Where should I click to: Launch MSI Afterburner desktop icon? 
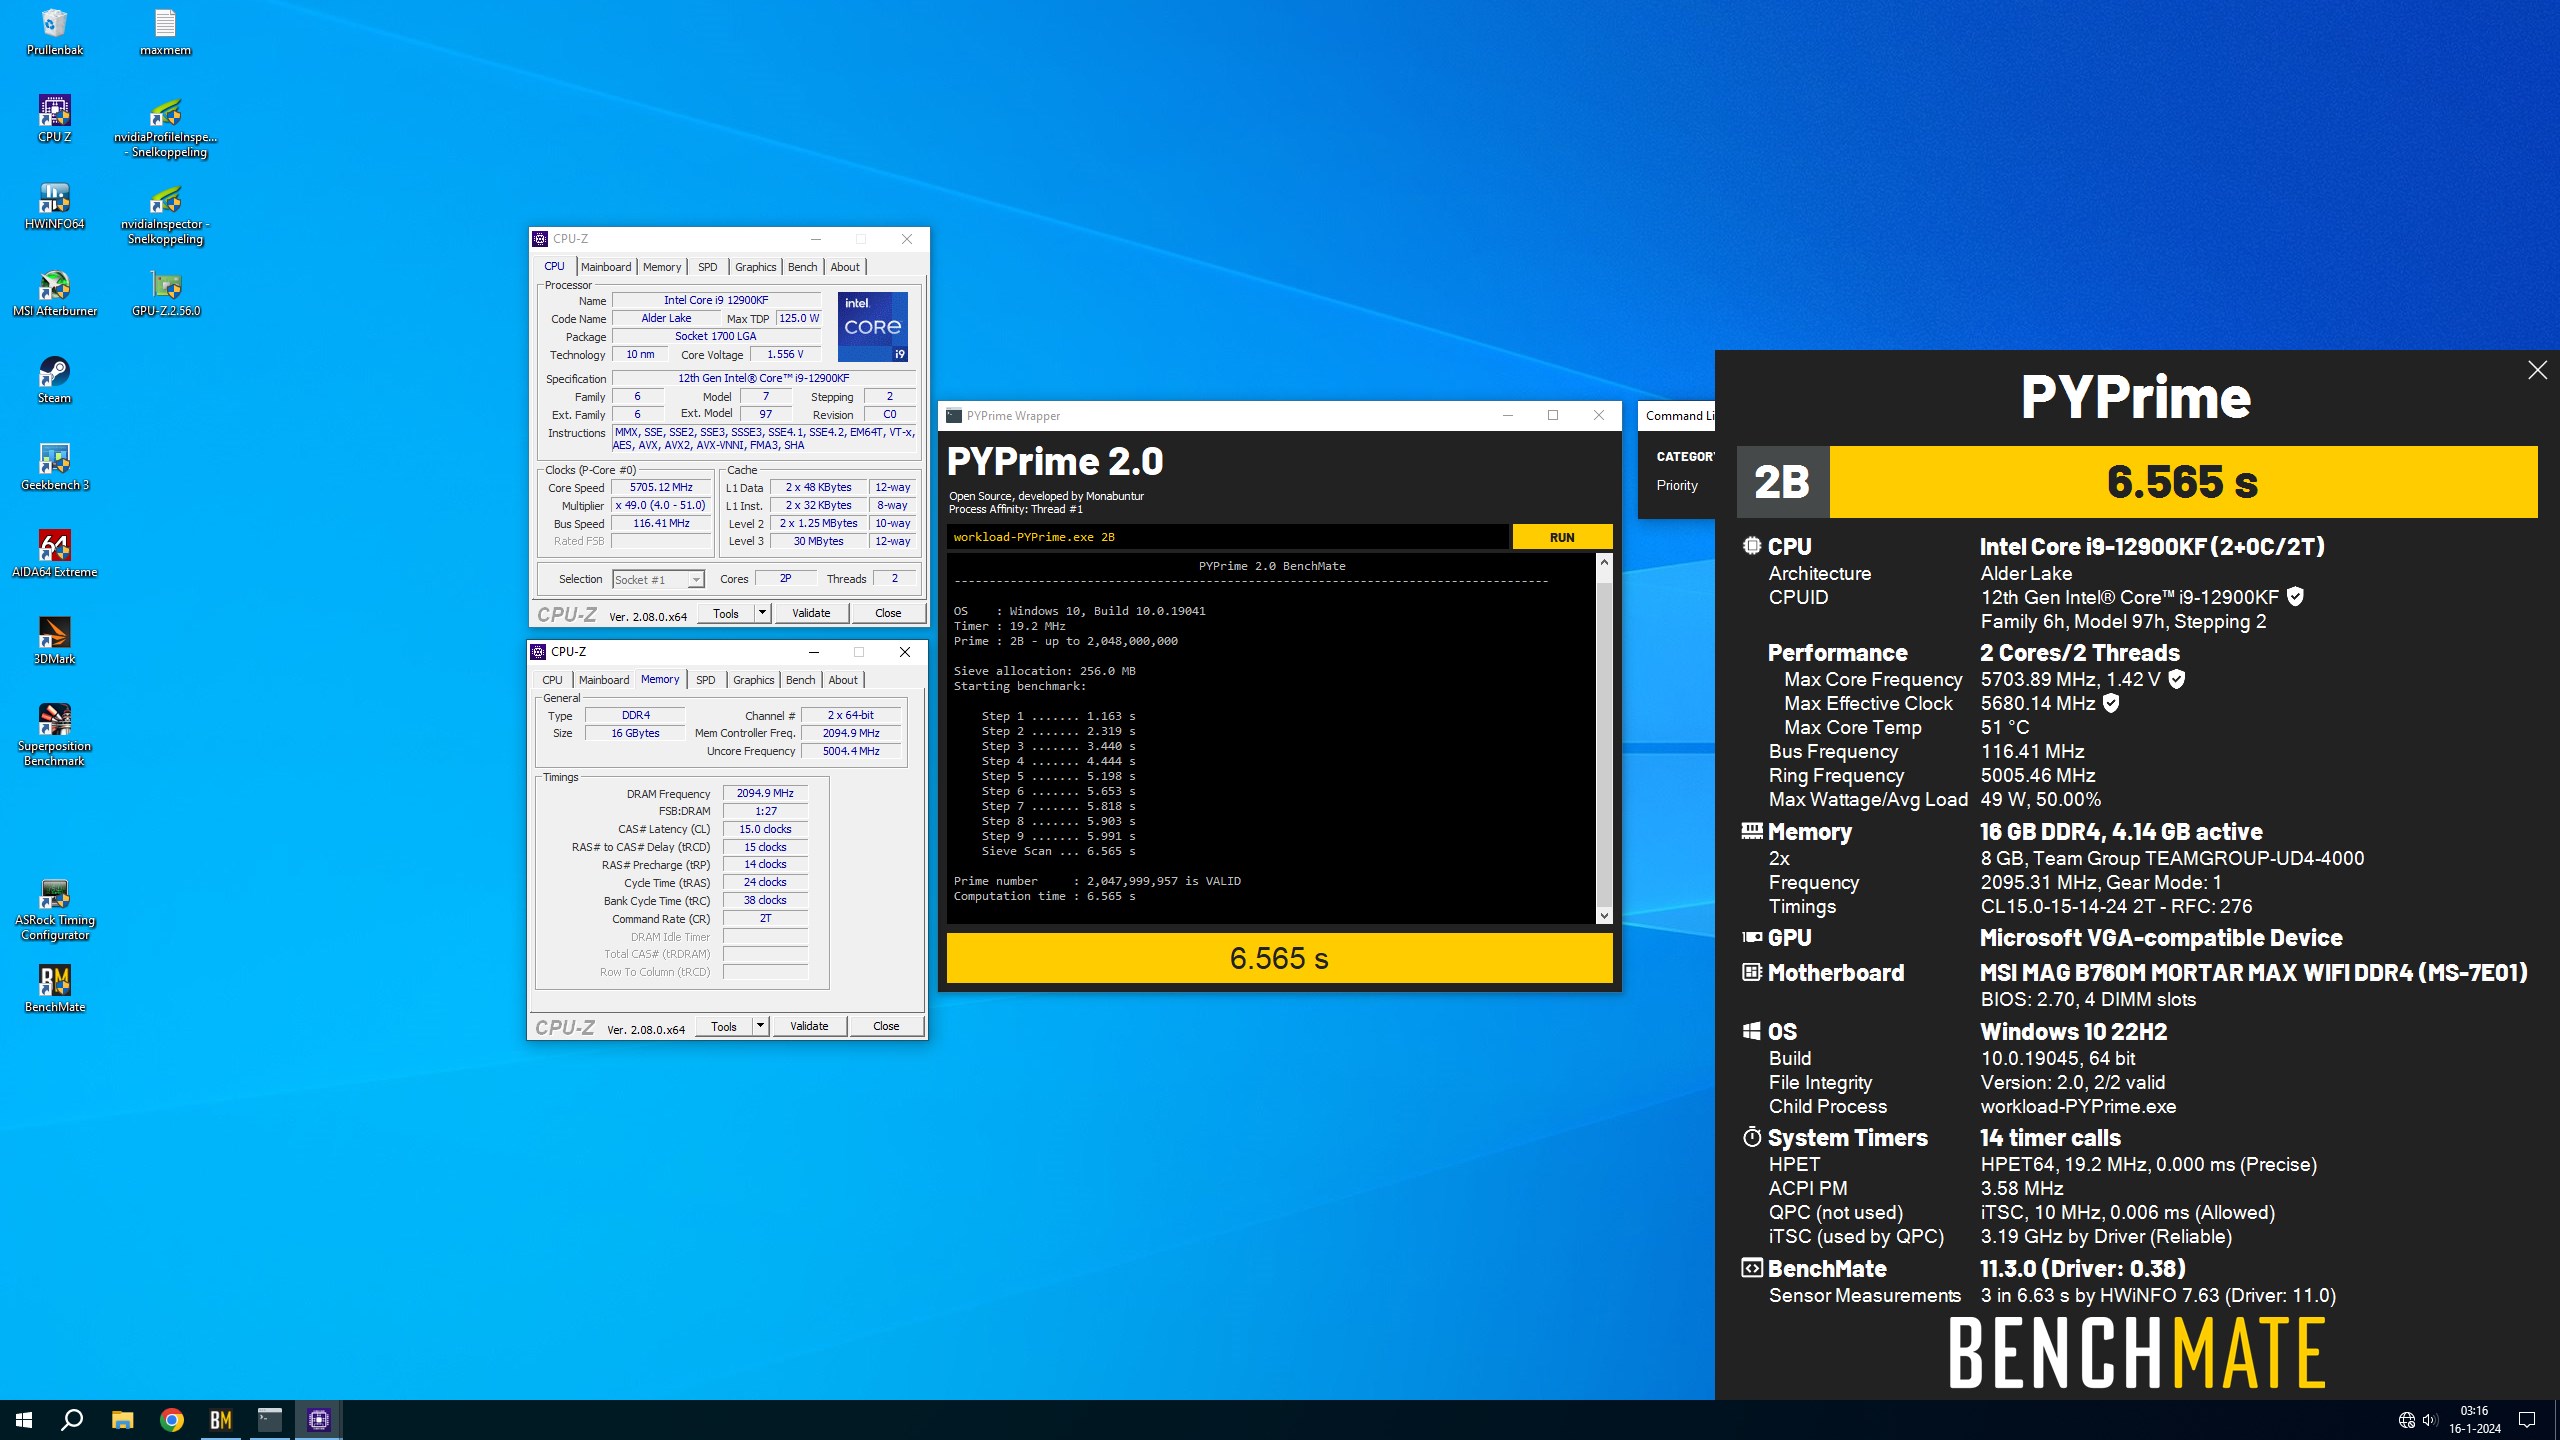55,293
